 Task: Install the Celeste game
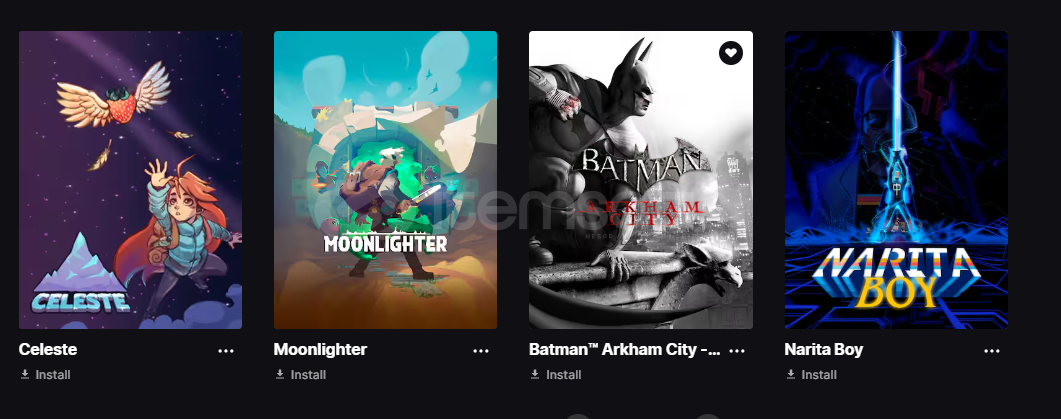(x=53, y=374)
